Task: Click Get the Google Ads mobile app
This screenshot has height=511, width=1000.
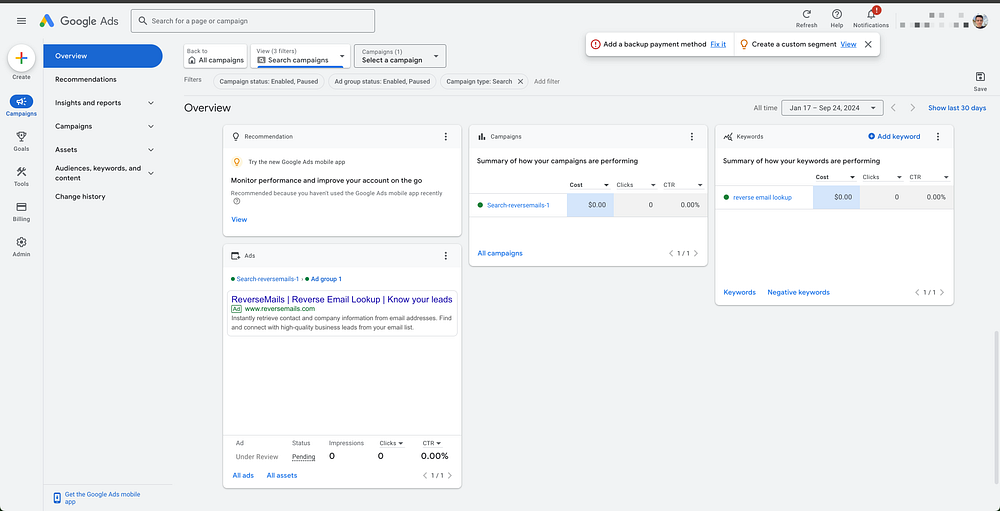Action: point(102,498)
